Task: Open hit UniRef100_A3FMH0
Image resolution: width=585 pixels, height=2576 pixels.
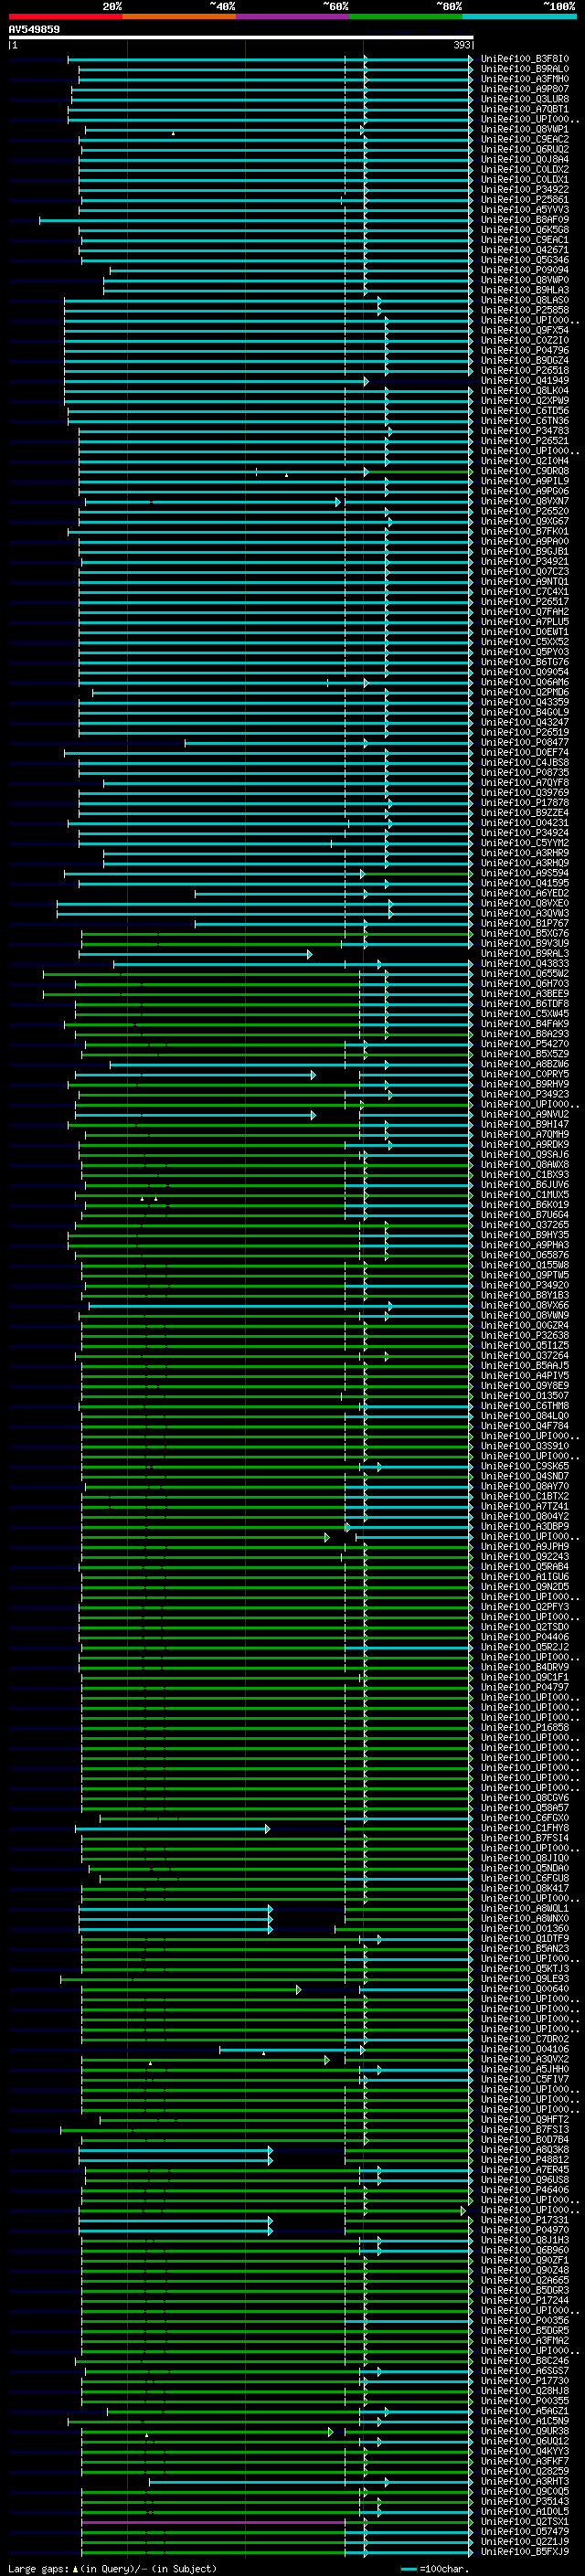Action: (525, 79)
